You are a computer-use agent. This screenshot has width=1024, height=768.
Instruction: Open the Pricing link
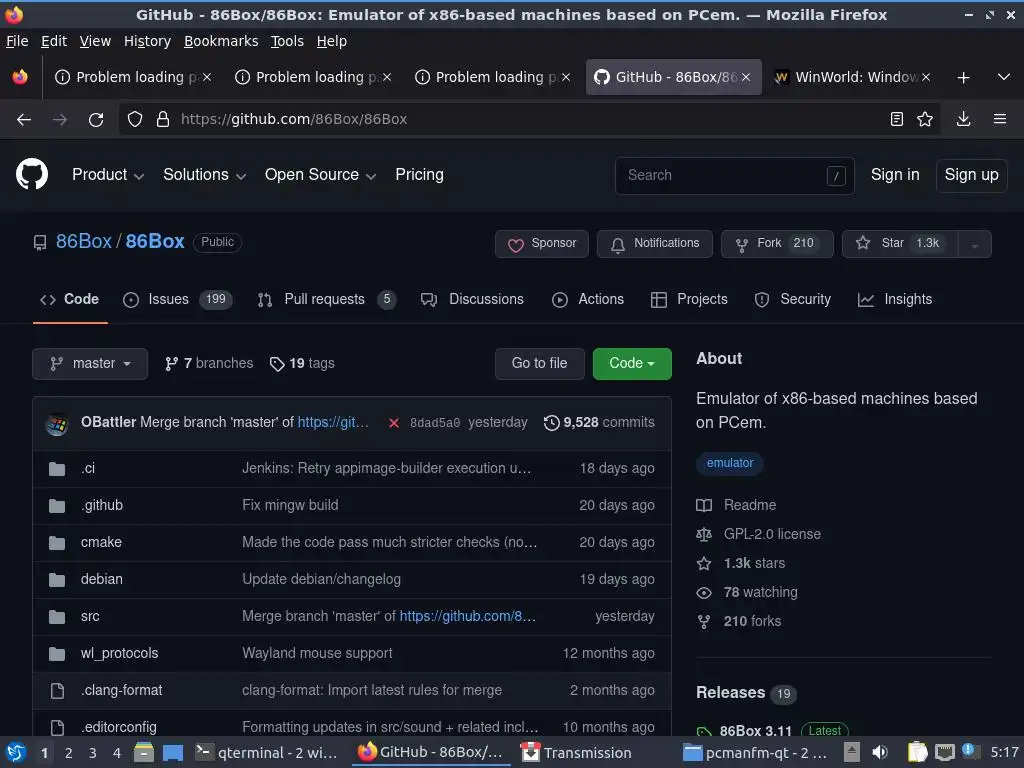tap(419, 175)
